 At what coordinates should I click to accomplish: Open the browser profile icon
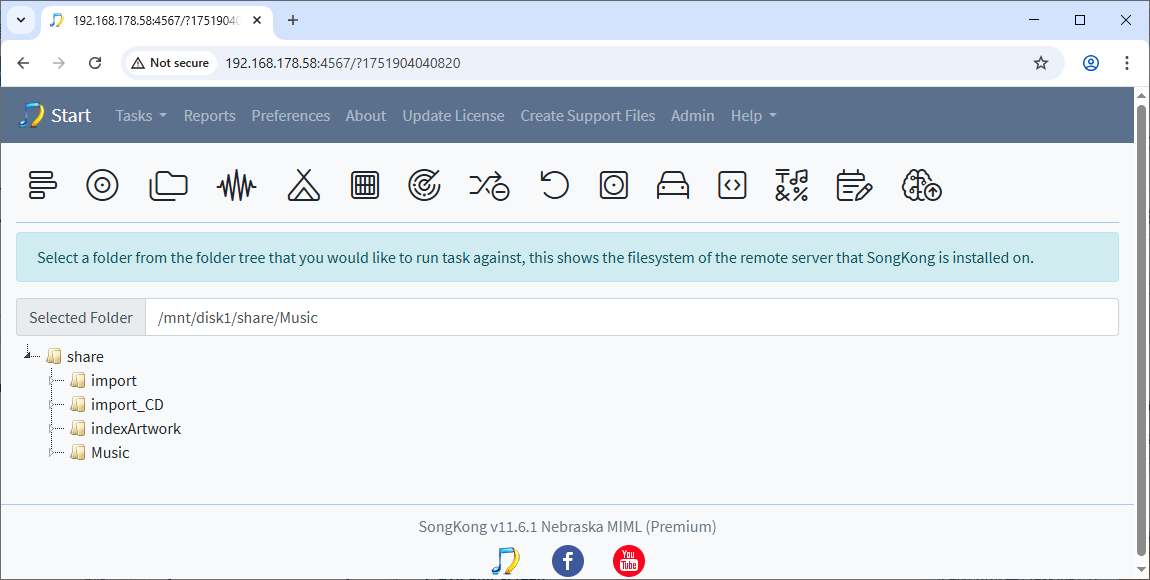tap(1091, 63)
